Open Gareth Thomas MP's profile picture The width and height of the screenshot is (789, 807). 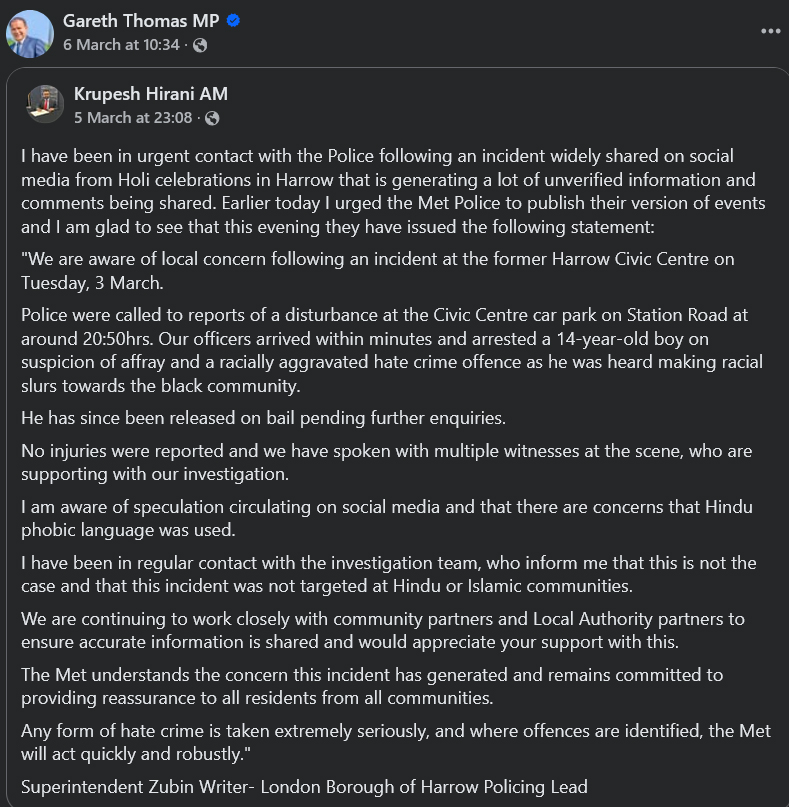[30, 33]
